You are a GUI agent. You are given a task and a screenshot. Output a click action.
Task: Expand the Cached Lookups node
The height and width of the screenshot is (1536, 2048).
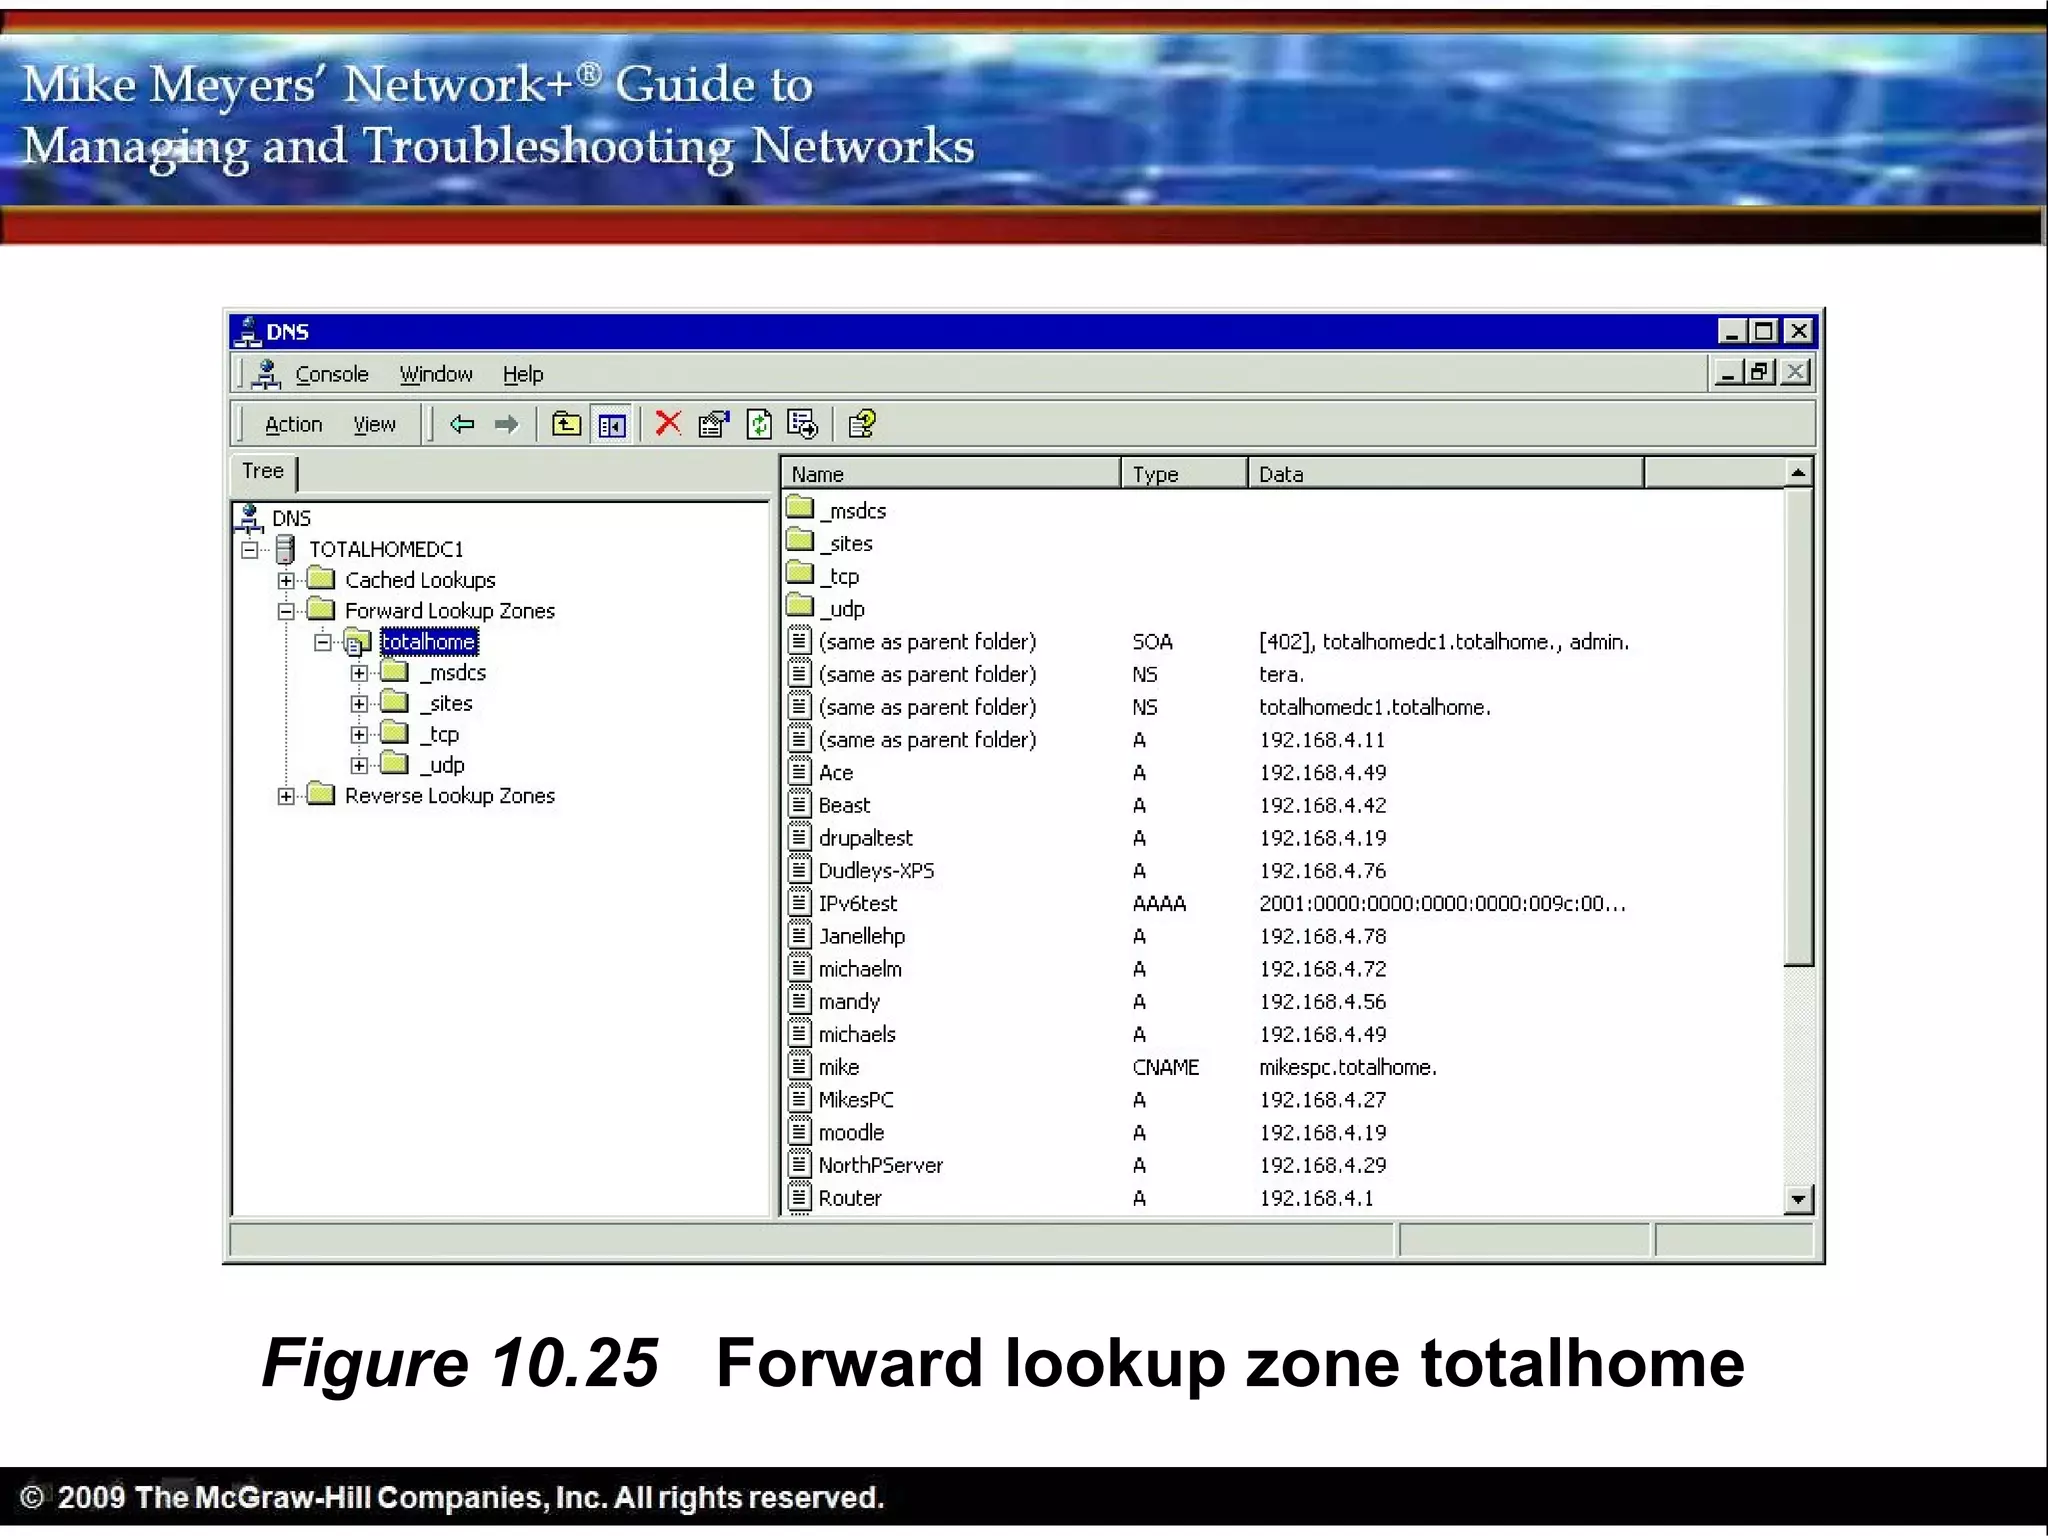[287, 580]
